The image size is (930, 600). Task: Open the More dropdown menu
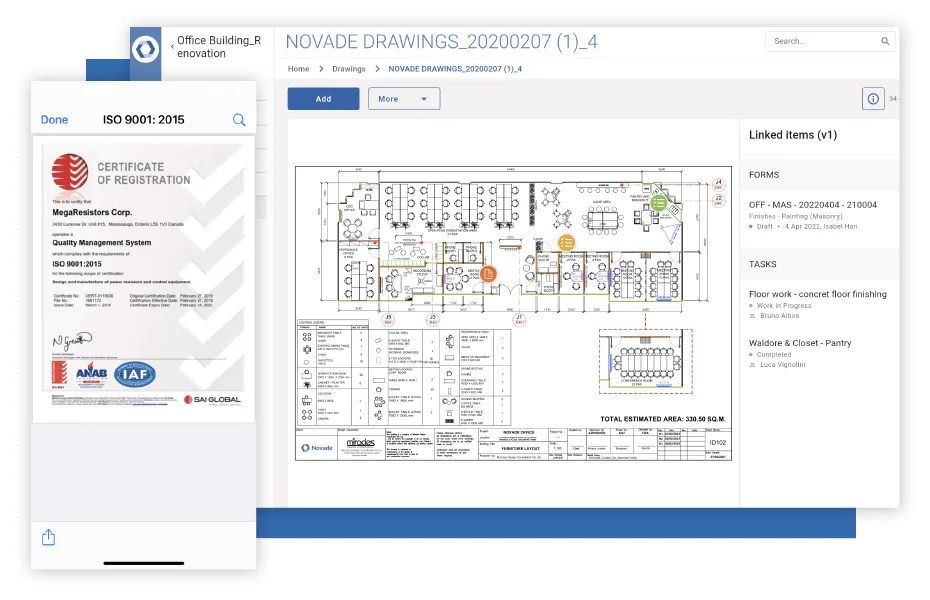point(404,98)
